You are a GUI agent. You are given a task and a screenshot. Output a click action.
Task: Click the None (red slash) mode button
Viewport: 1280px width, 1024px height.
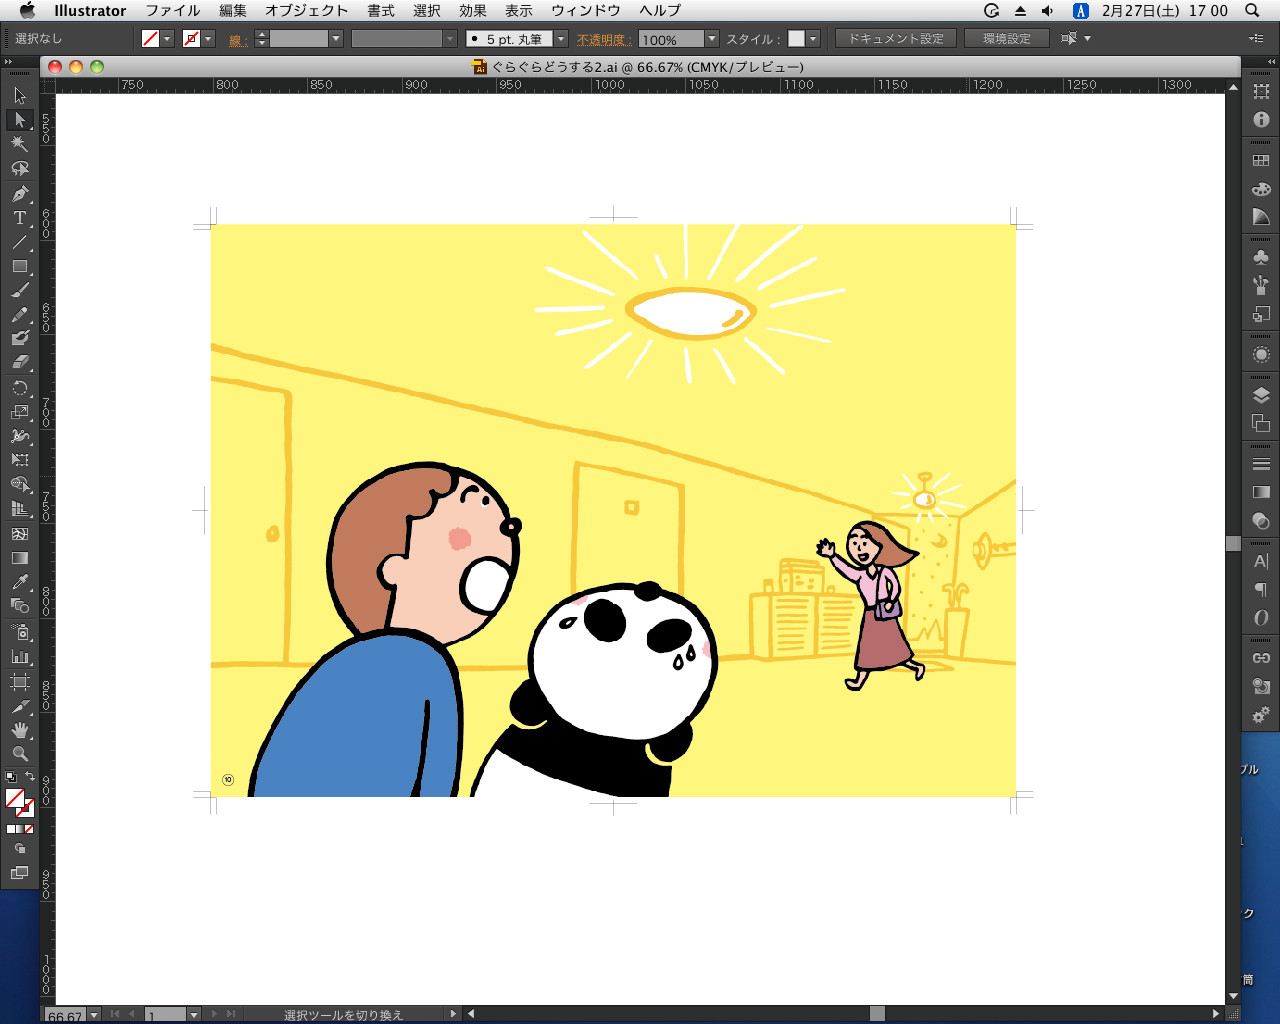pos(29,829)
